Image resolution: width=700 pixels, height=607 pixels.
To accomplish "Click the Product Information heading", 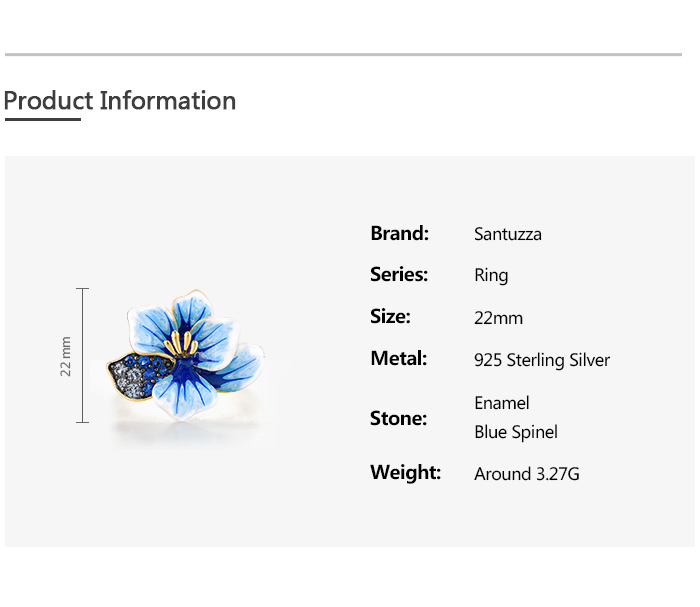I will point(120,101).
